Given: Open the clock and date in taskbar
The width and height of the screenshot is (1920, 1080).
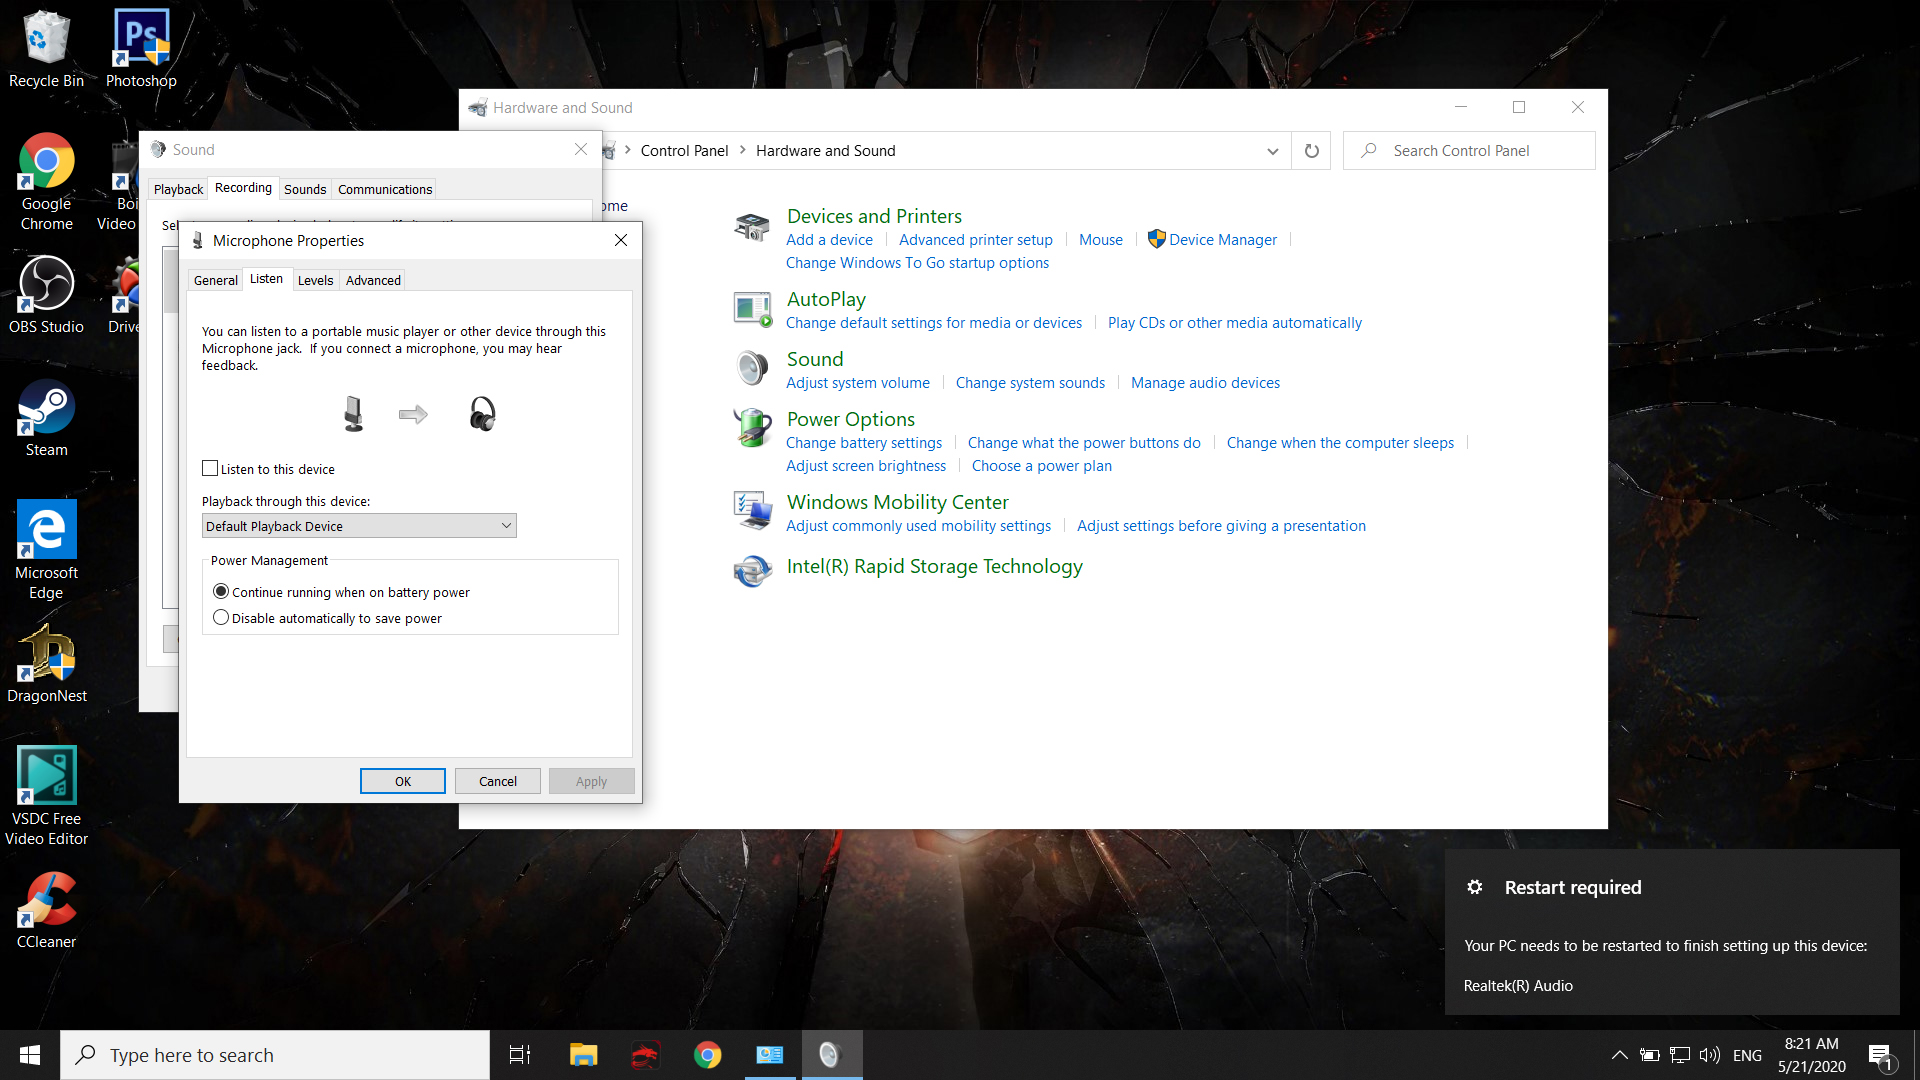Looking at the screenshot, I should pos(1812,1055).
